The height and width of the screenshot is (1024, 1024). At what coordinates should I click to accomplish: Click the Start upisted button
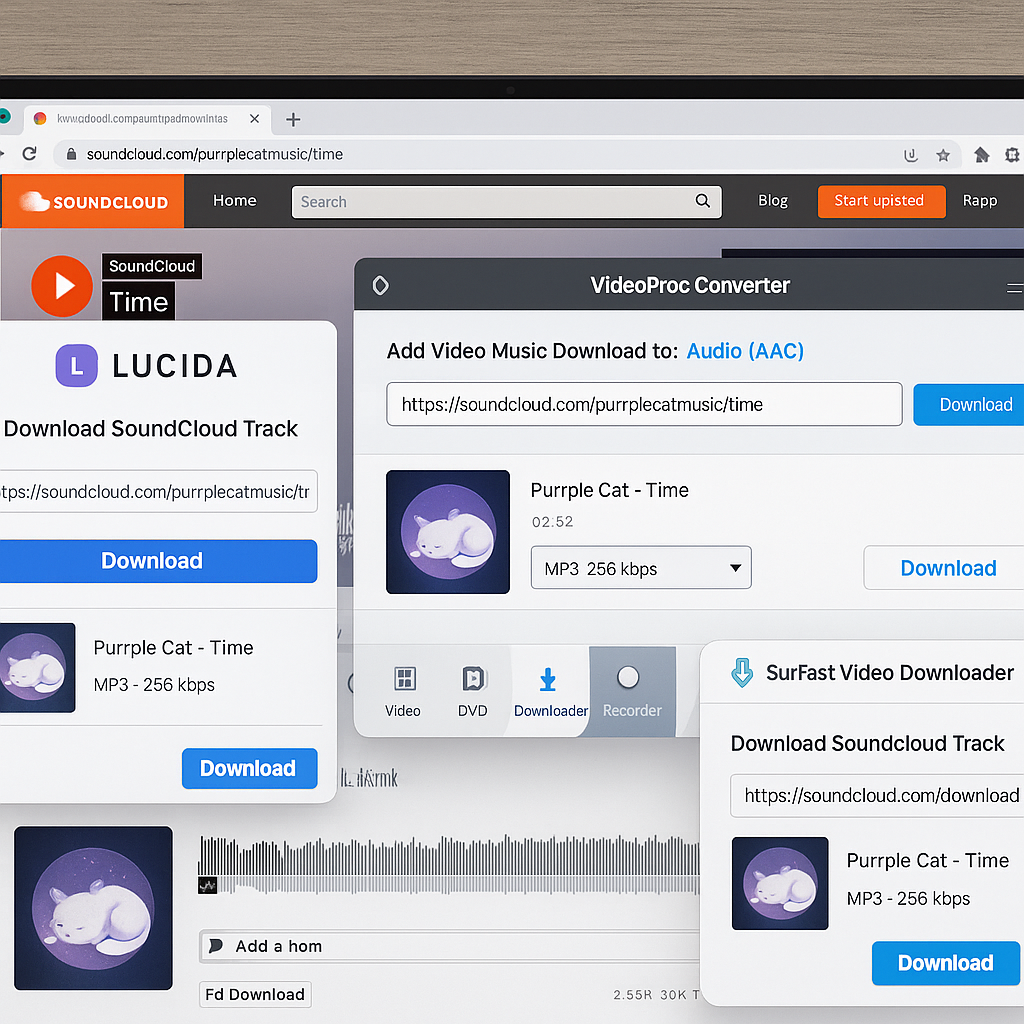[881, 201]
